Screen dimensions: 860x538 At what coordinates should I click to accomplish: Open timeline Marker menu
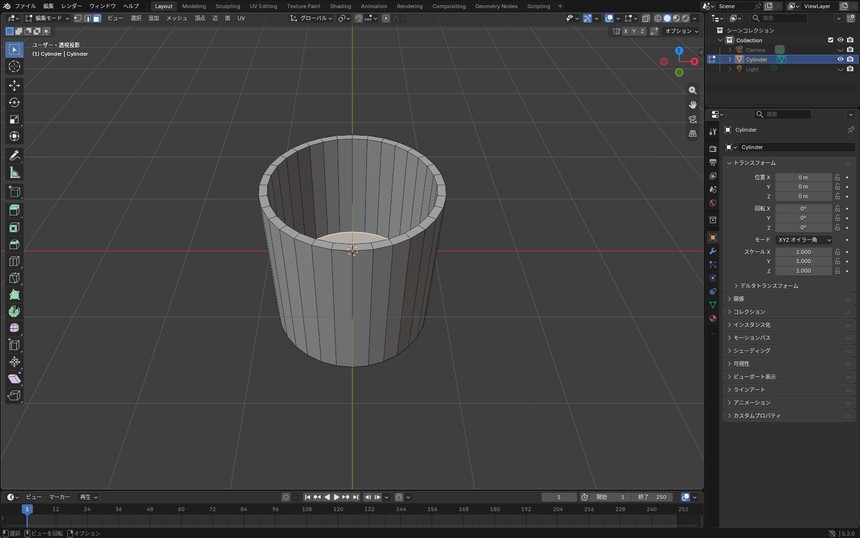point(59,497)
